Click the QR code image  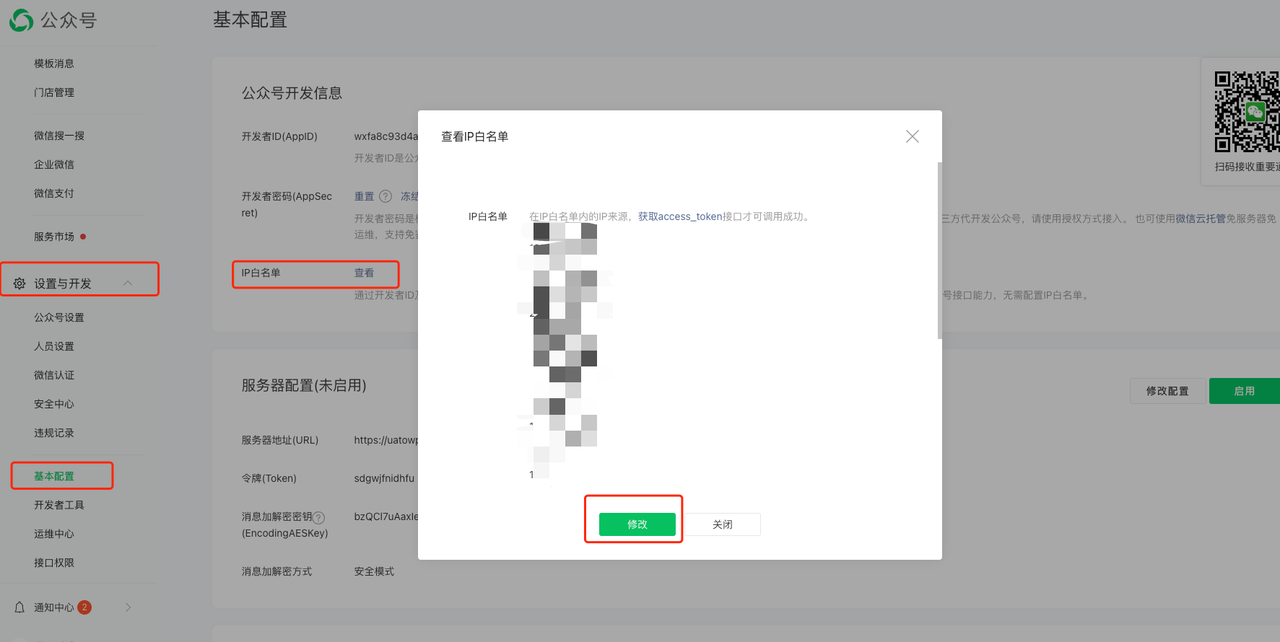tap(1246, 112)
